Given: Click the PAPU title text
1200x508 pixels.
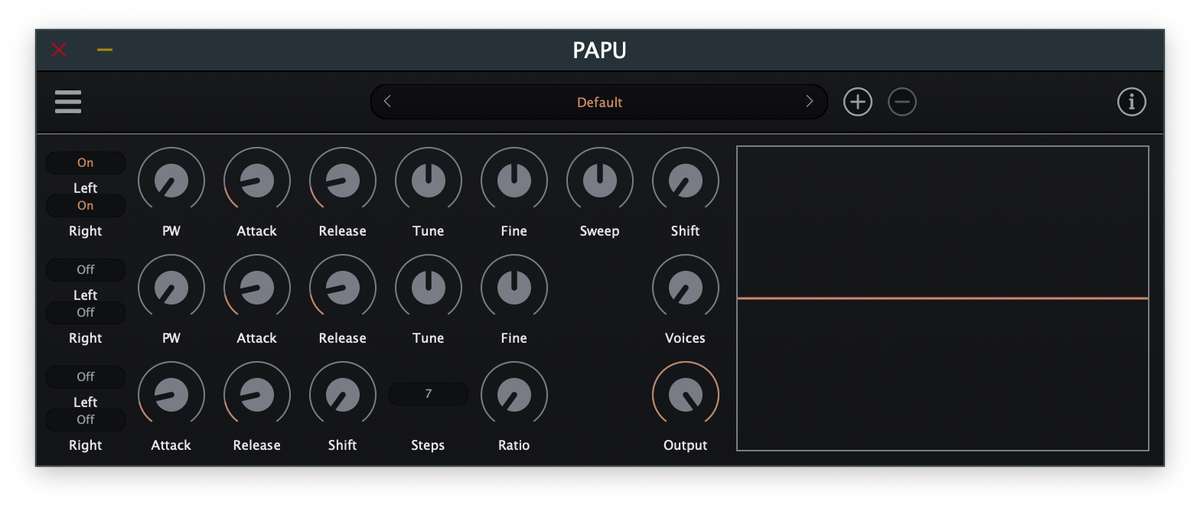Looking at the screenshot, I should 599,50.
